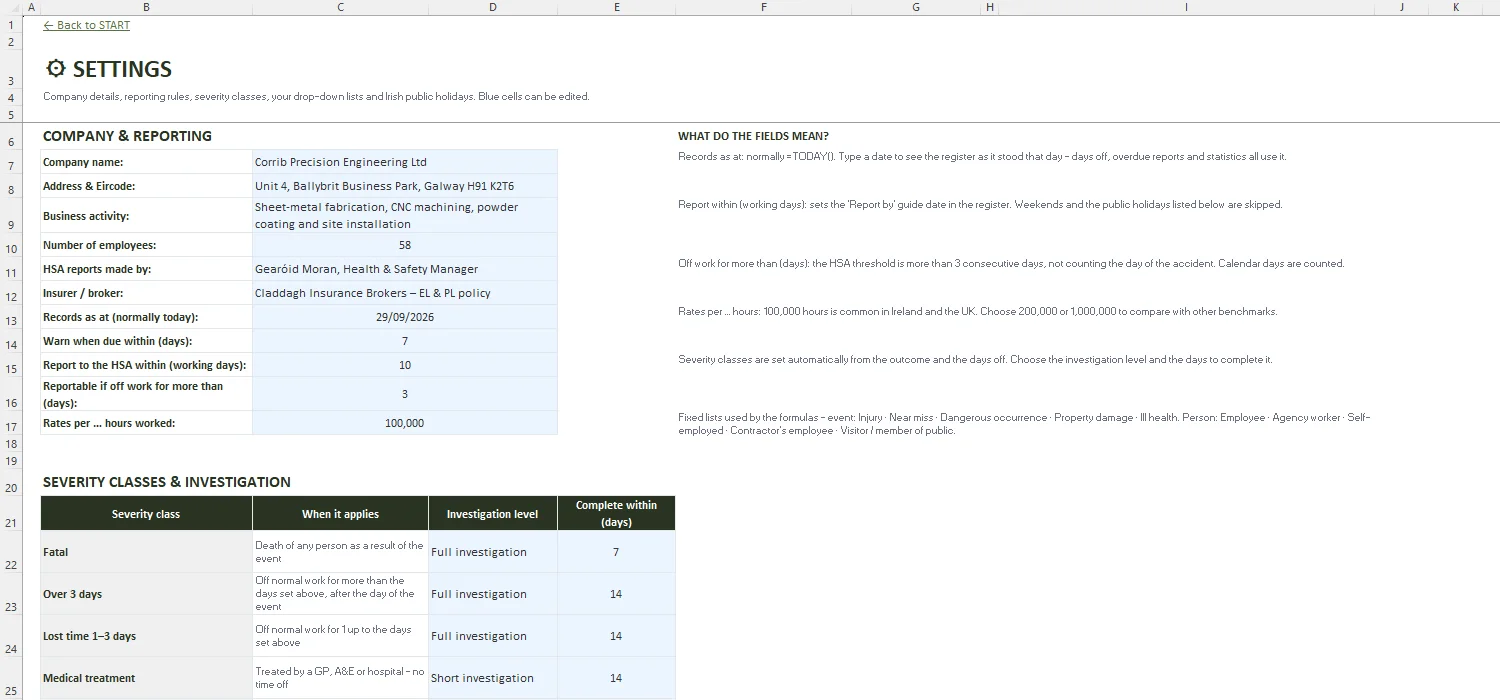Select Over 3 days row's days value 14
The height and width of the screenshot is (700, 1500).
(x=616, y=594)
